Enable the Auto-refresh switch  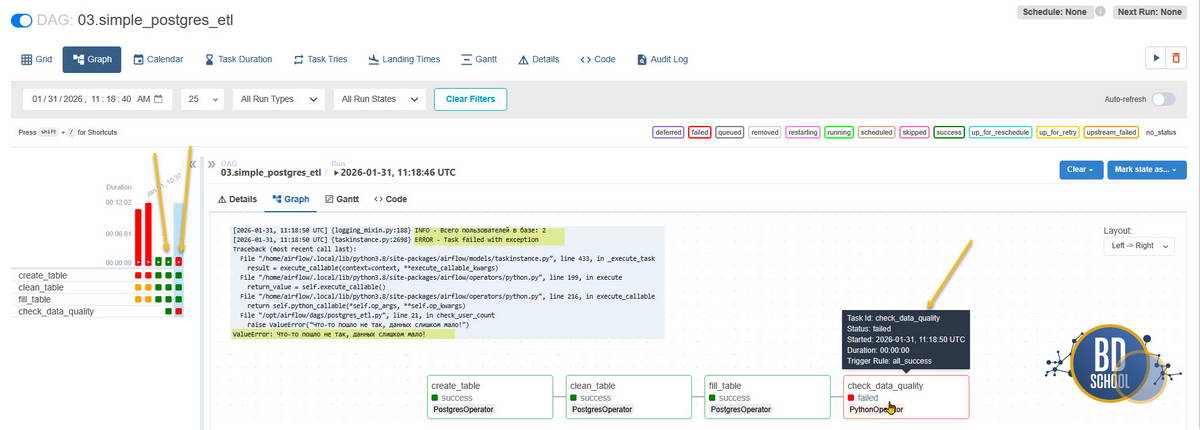pyautogui.click(x=1163, y=100)
